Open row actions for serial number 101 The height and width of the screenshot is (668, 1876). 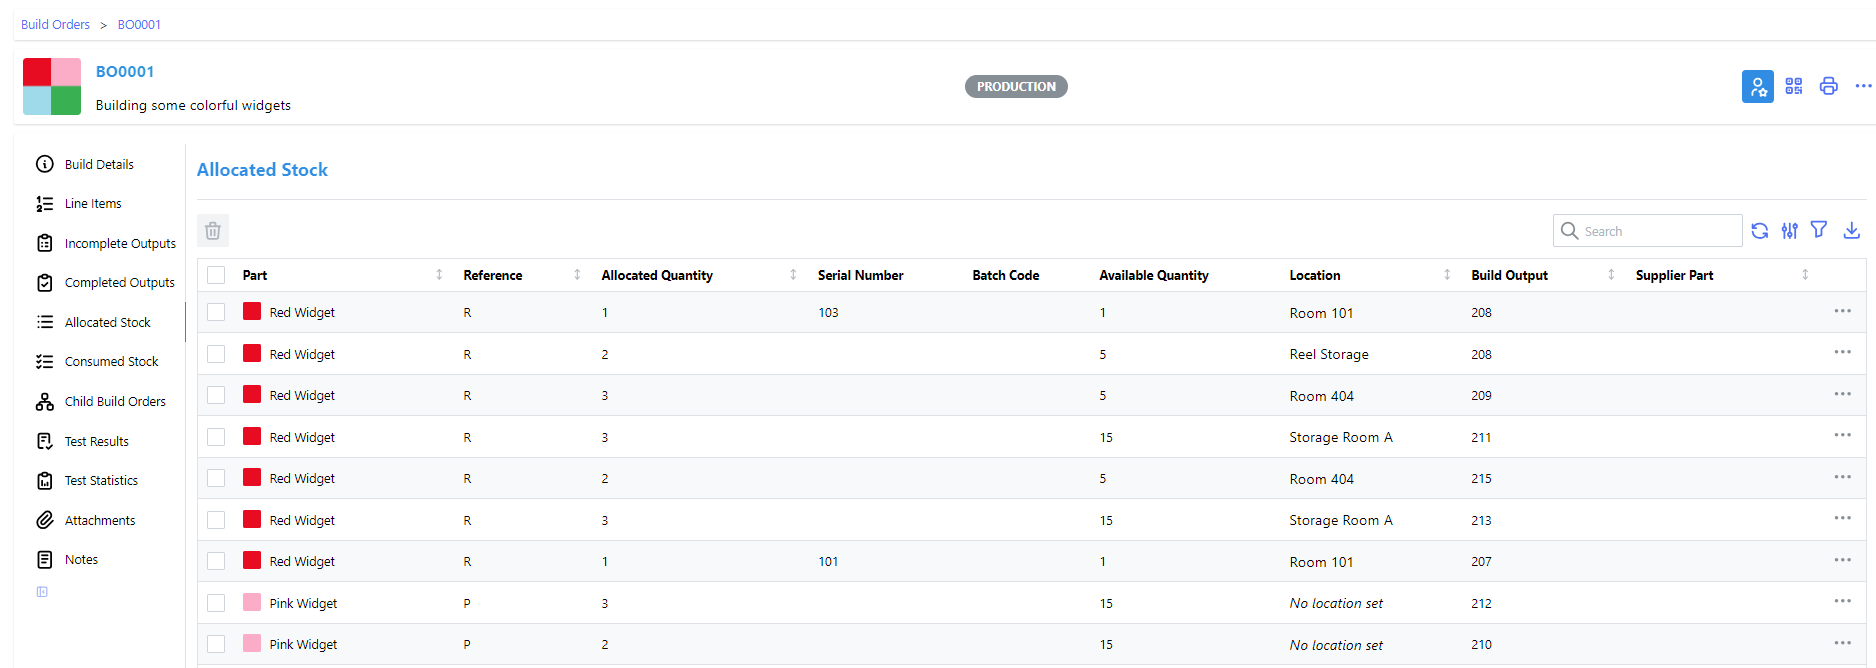[x=1843, y=560]
